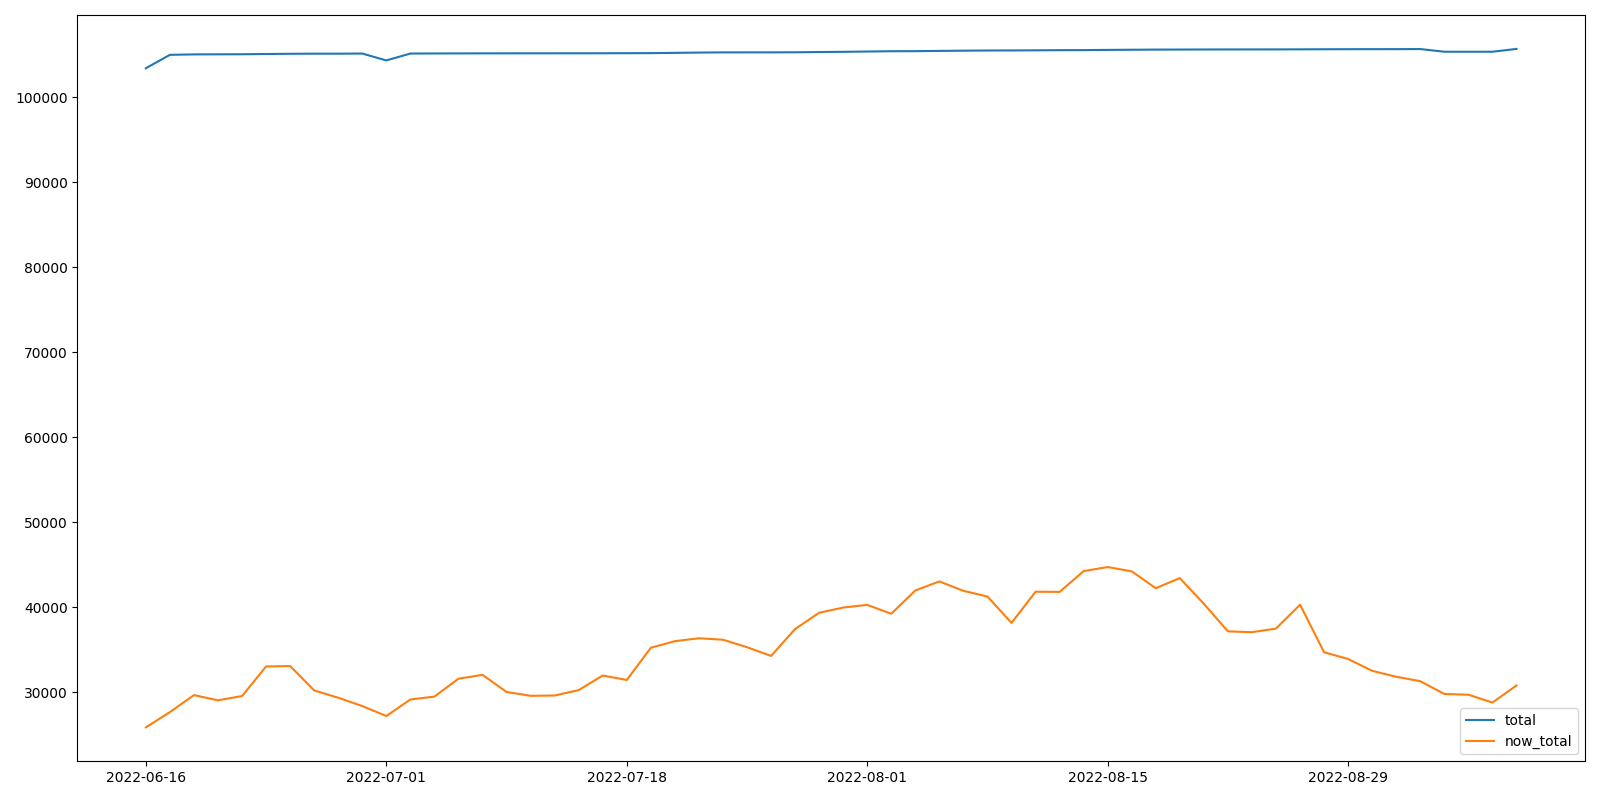Click blue line start point above 2022-06-16
Viewport: 1600px width, 800px height.
pyautogui.click(x=146, y=68)
